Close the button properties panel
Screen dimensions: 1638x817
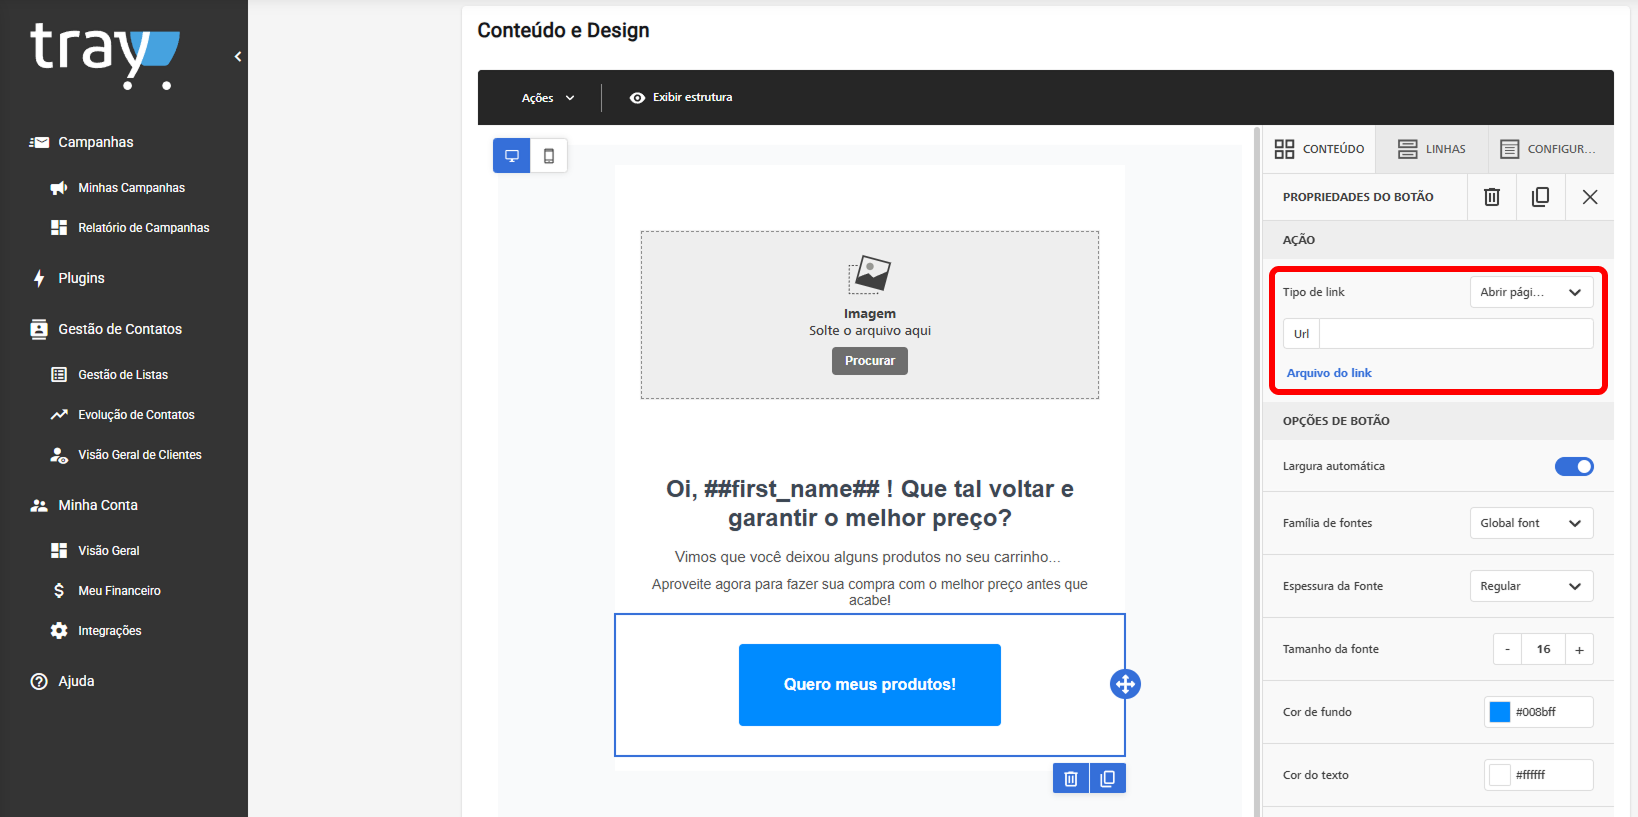(1590, 197)
